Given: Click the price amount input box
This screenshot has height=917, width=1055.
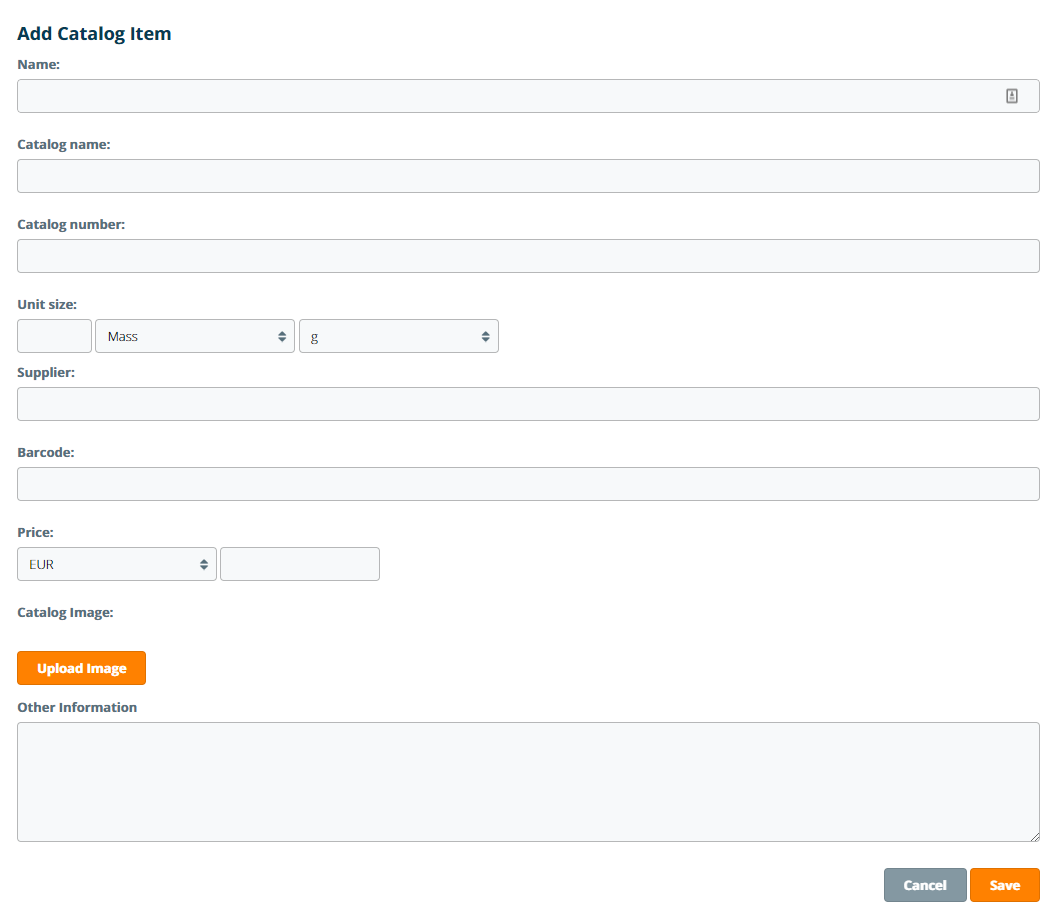Looking at the screenshot, I should coord(300,564).
